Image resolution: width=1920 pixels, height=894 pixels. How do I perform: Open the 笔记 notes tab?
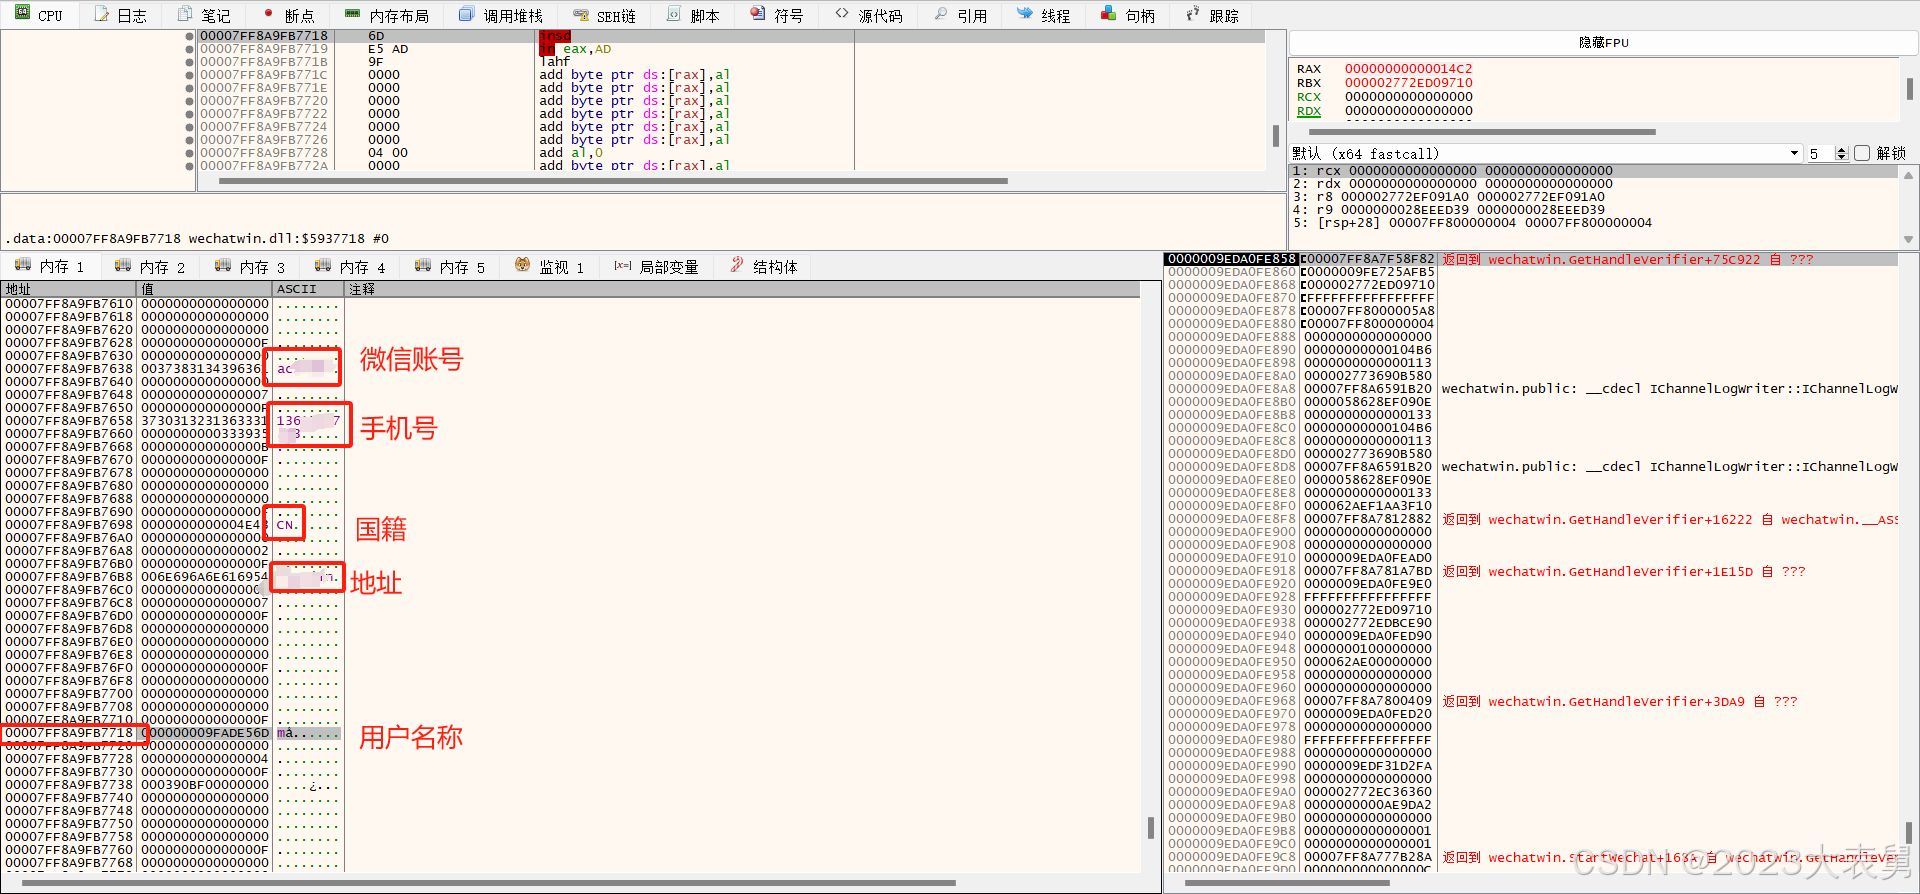point(204,15)
